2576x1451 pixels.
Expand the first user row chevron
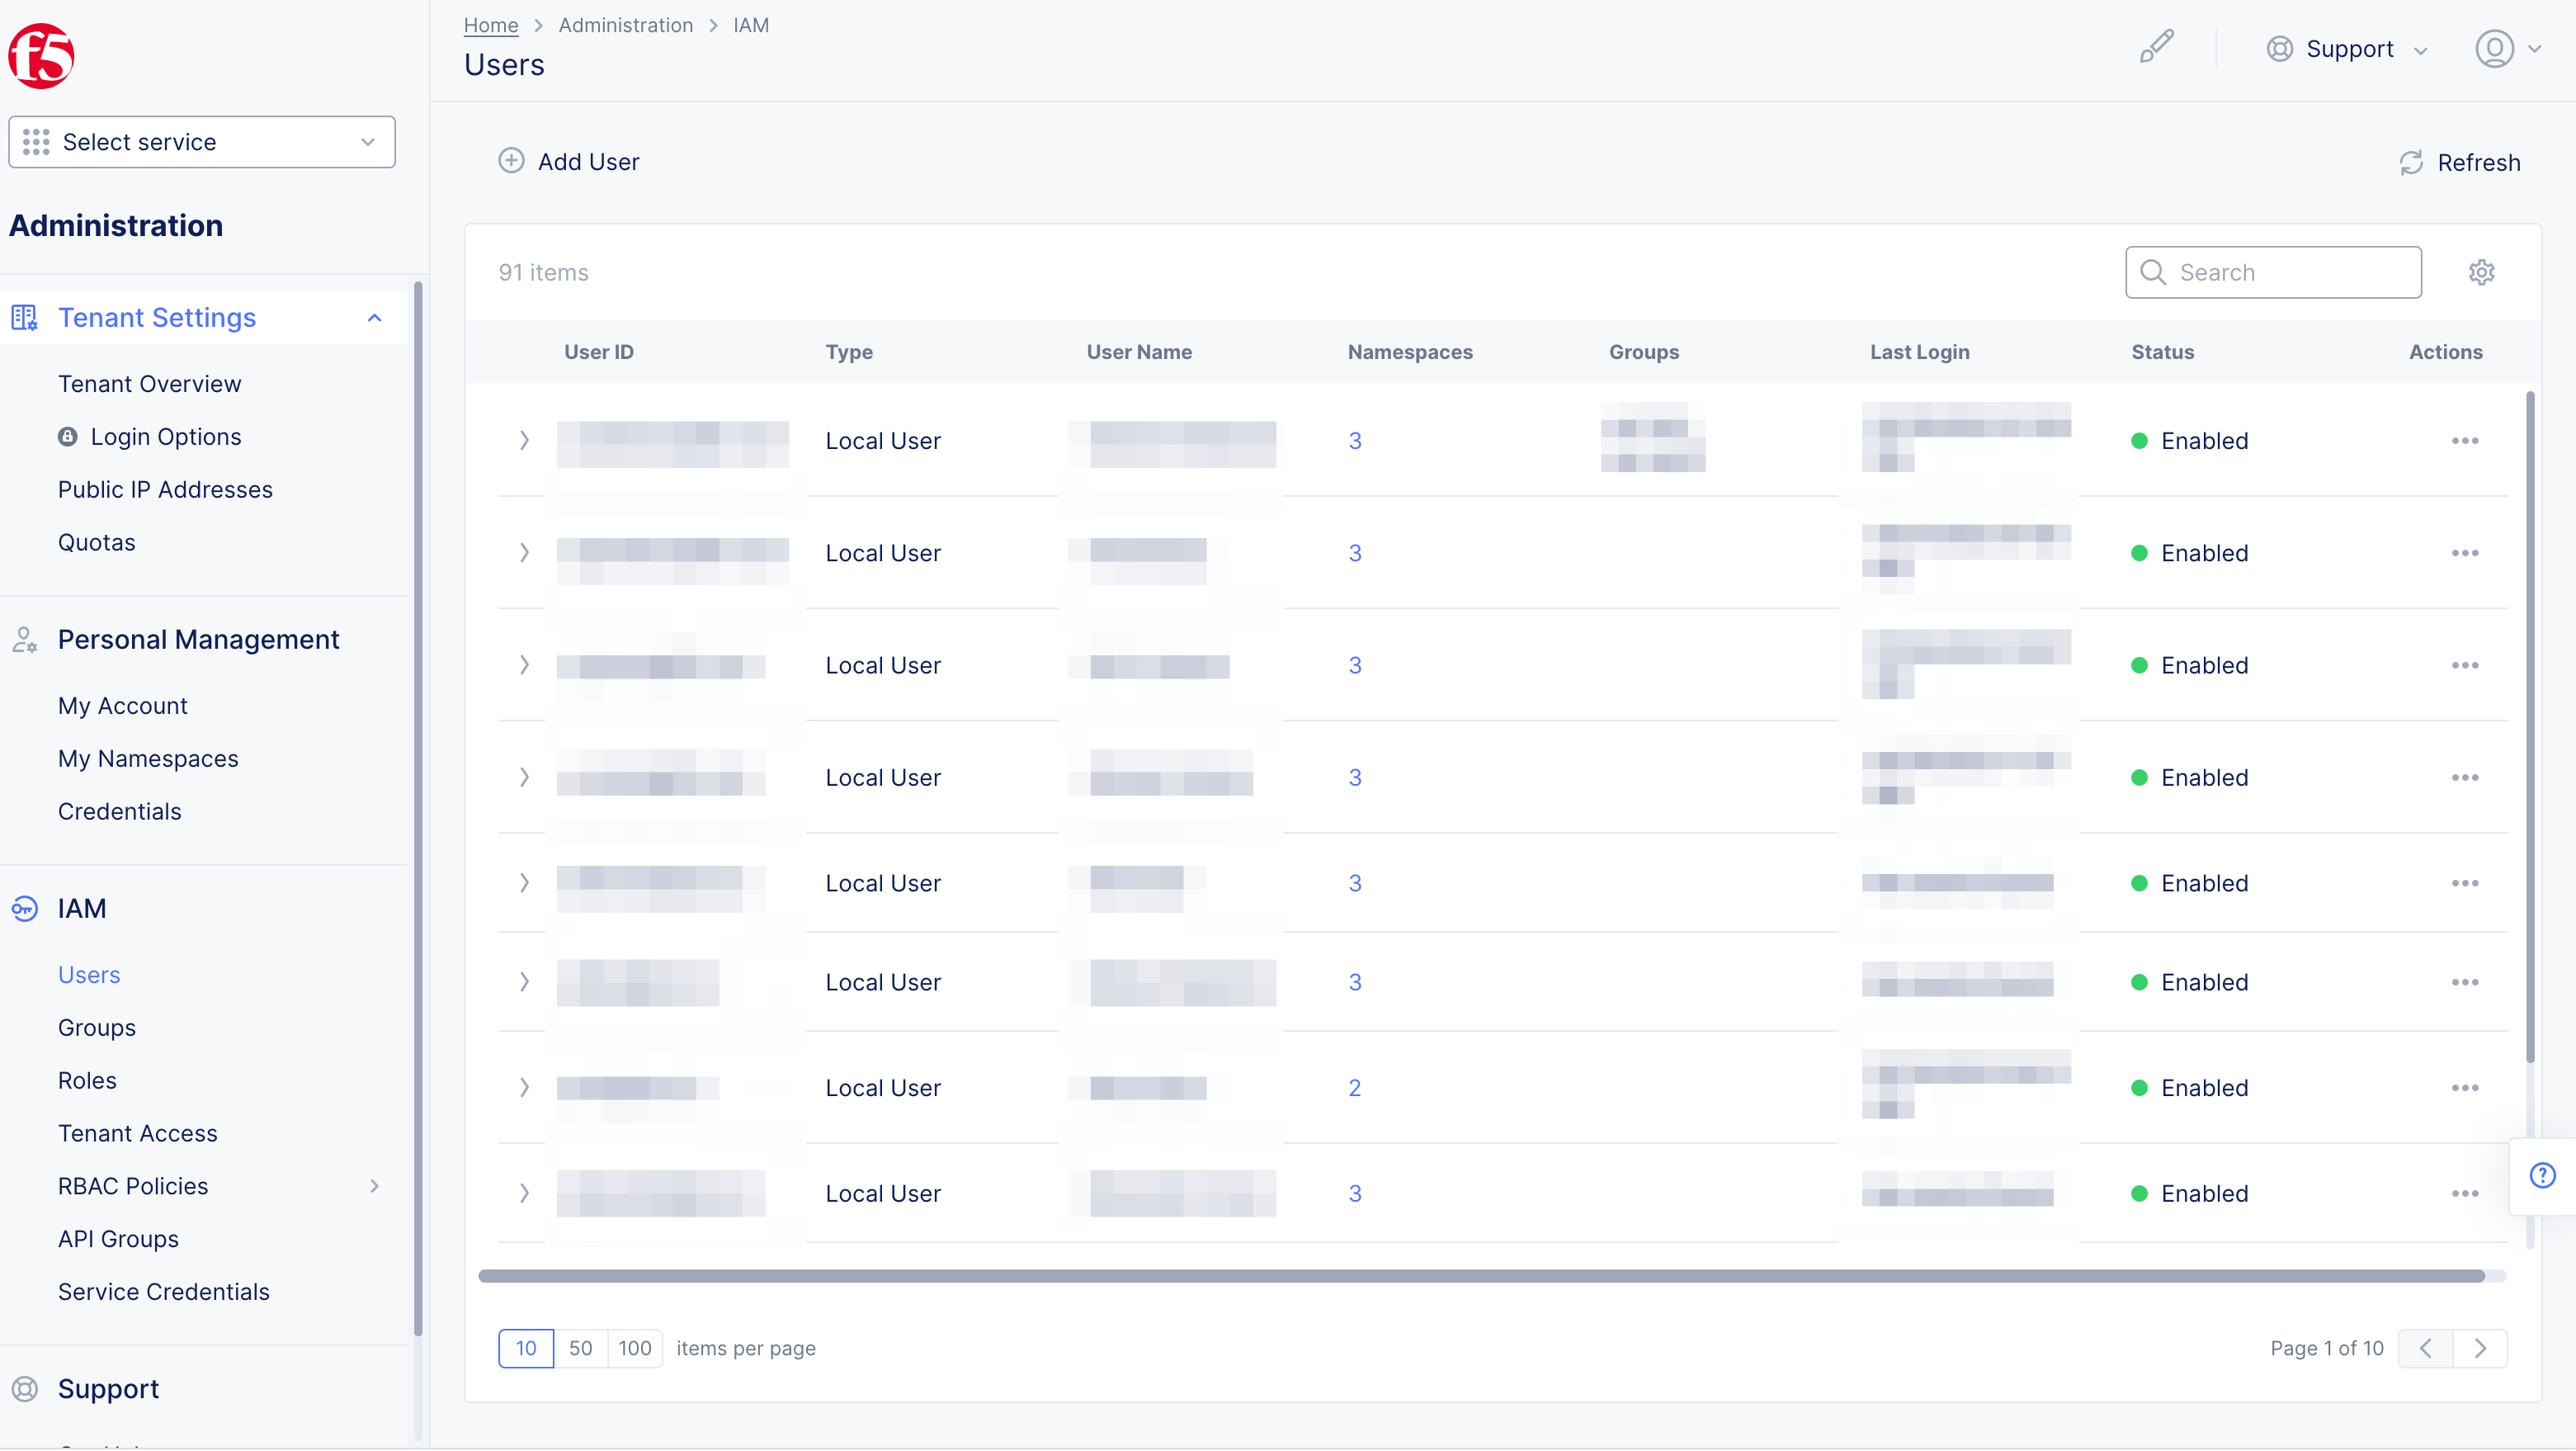pos(524,441)
